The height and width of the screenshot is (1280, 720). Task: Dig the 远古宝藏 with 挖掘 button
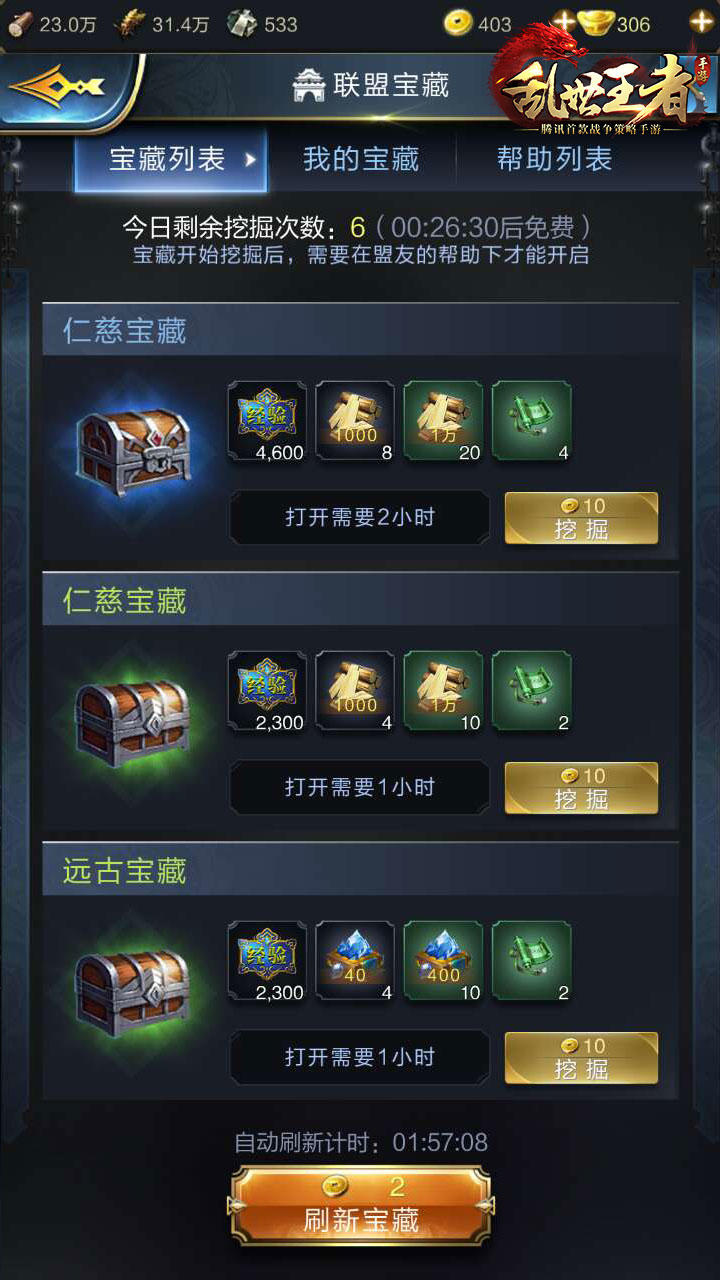(x=581, y=1058)
